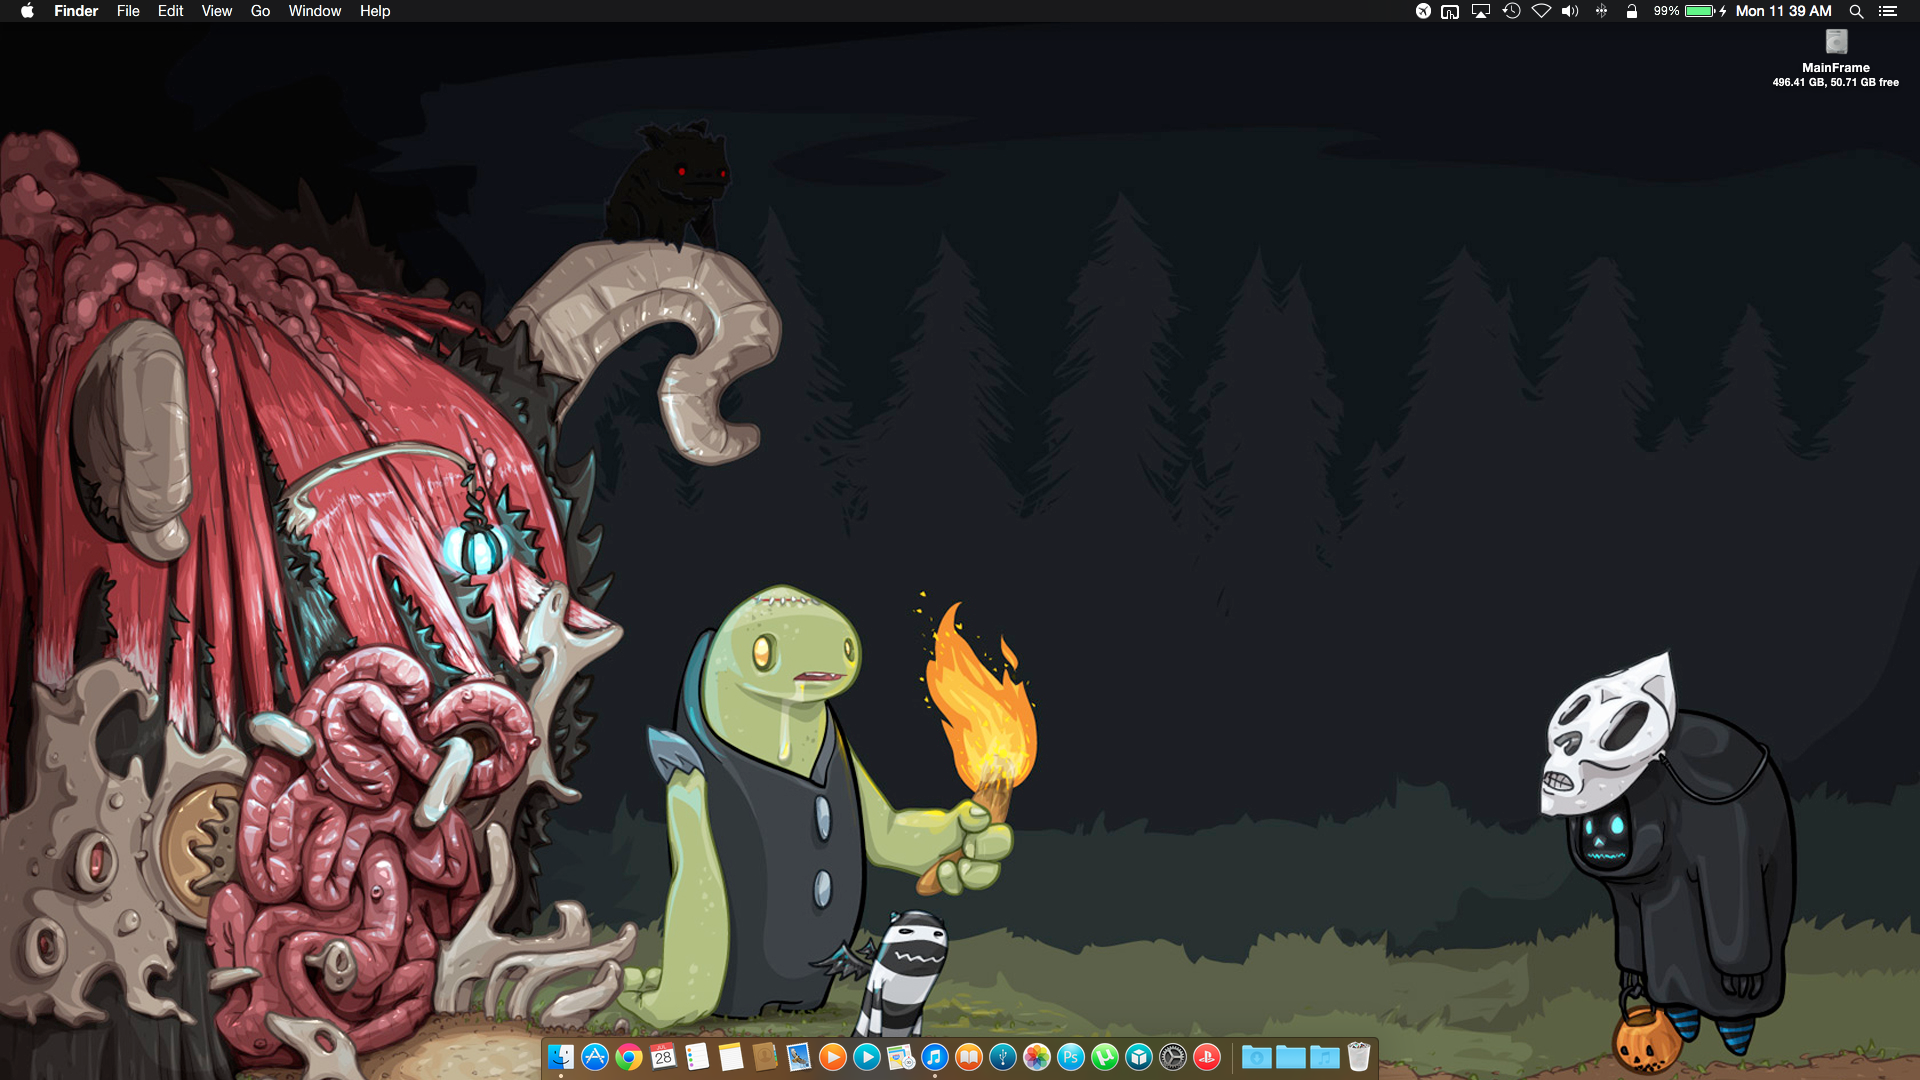Open the View menu
This screenshot has width=1920, height=1080.
pos(216,11)
